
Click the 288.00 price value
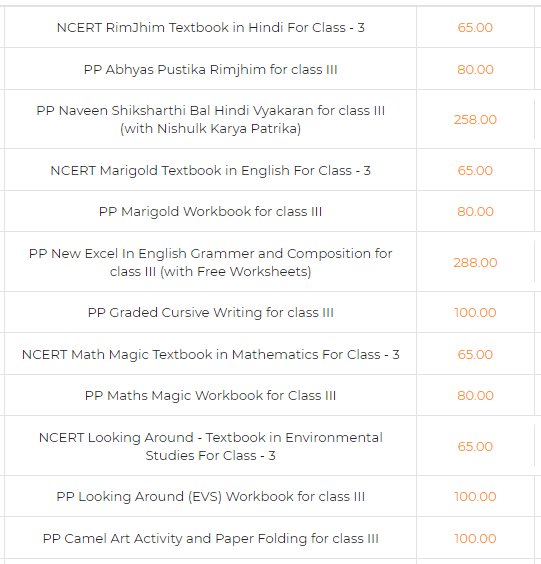click(x=475, y=263)
